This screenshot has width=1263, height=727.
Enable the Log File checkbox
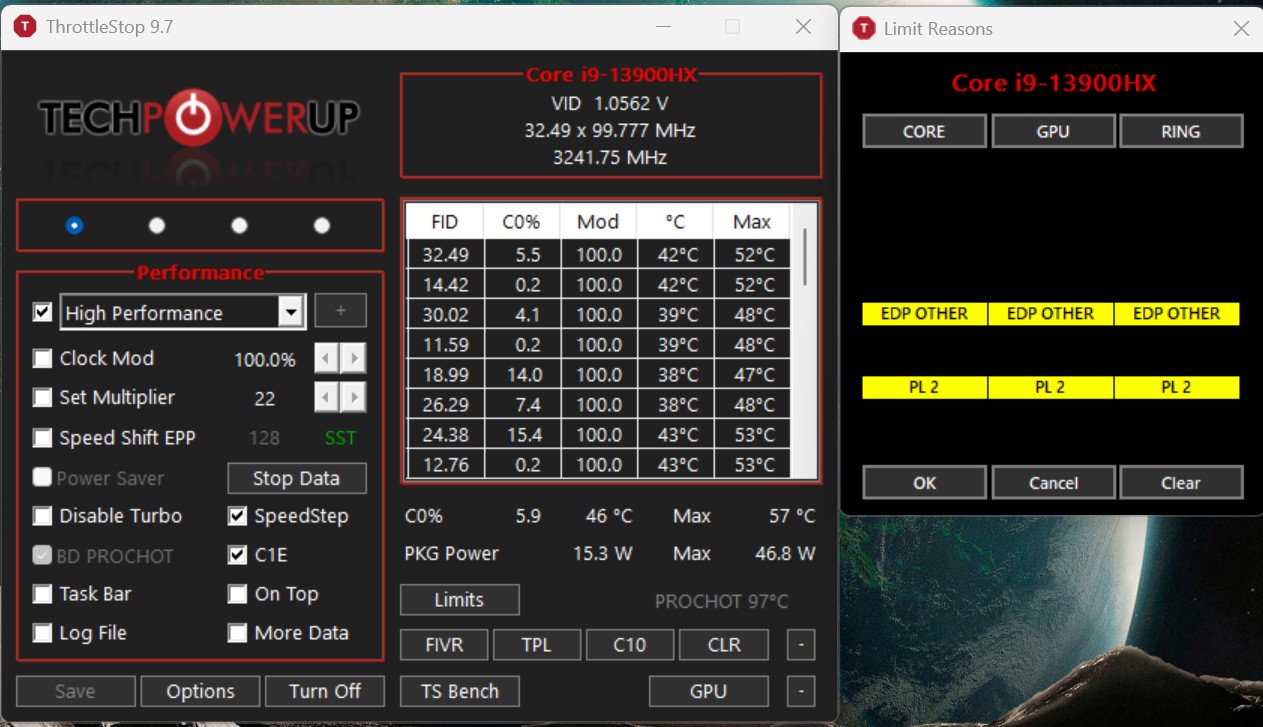coord(42,633)
